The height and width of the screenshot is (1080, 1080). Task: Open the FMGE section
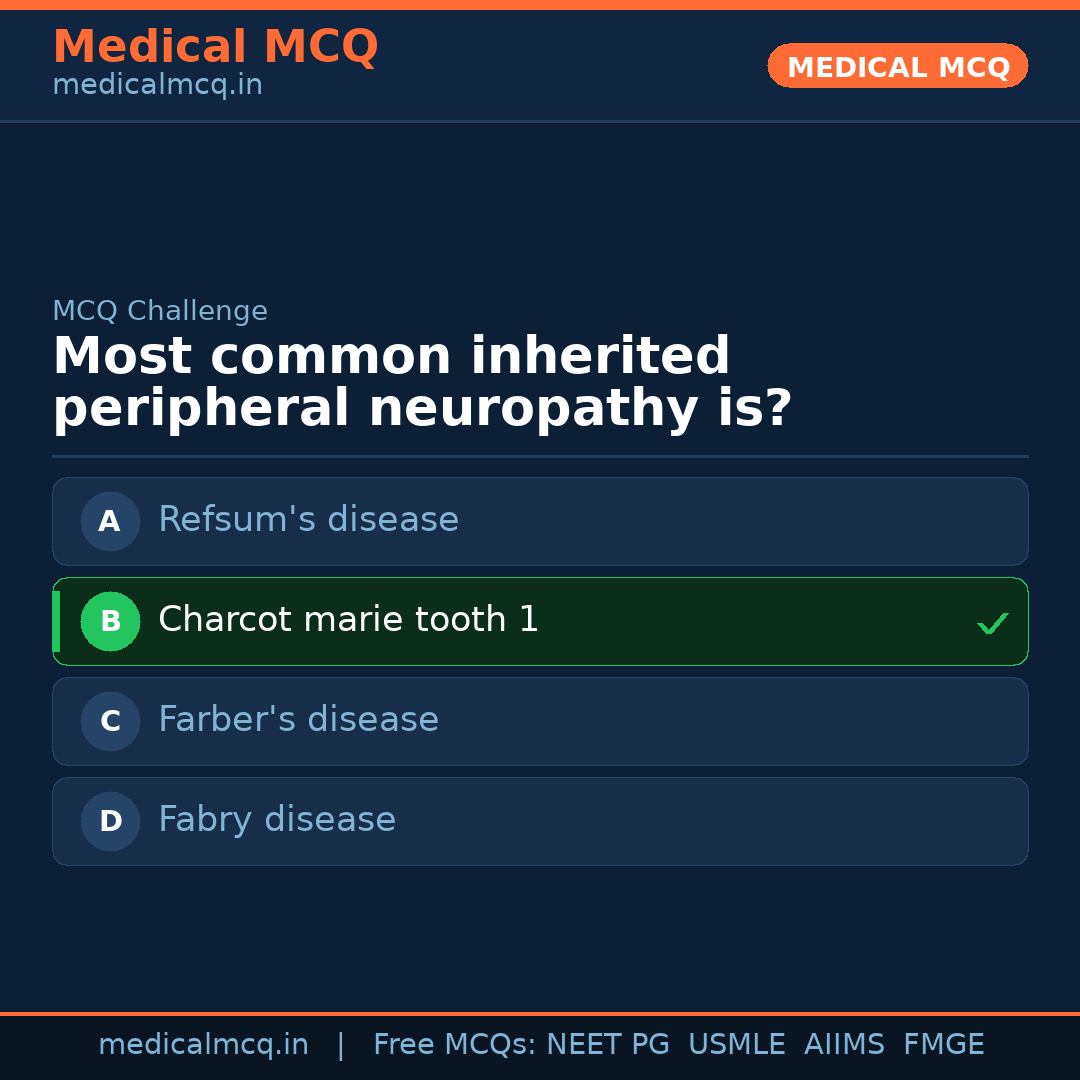coord(943,1043)
